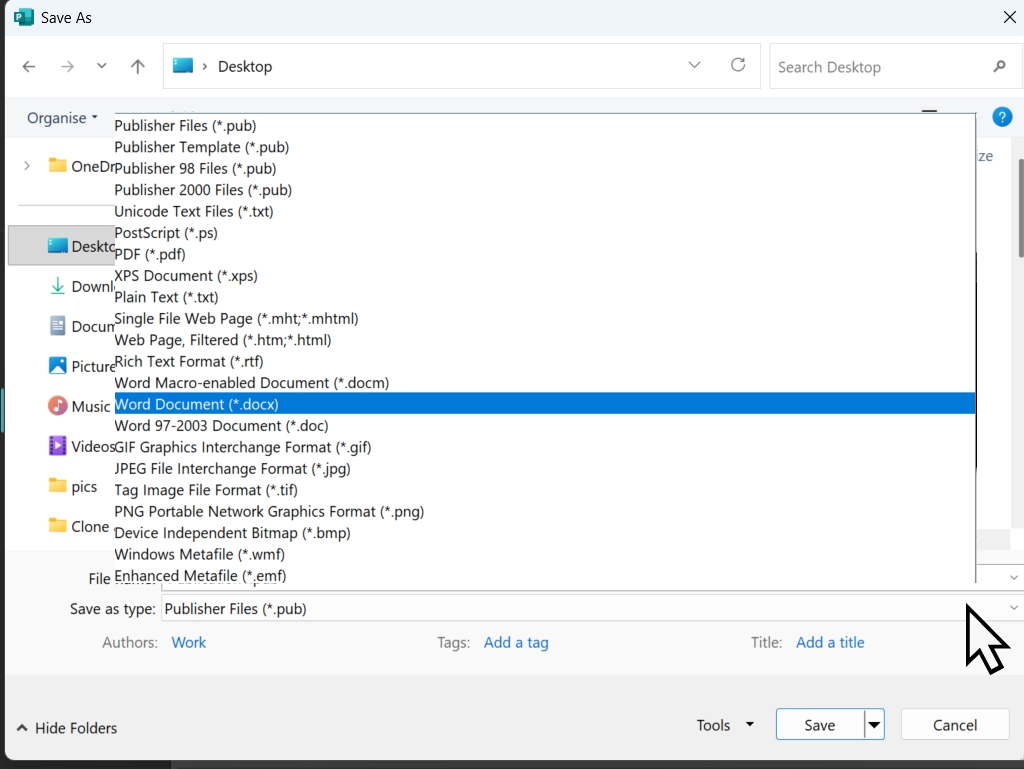
Task: Click the Desktop location icon in address bar
Action: 183,65
